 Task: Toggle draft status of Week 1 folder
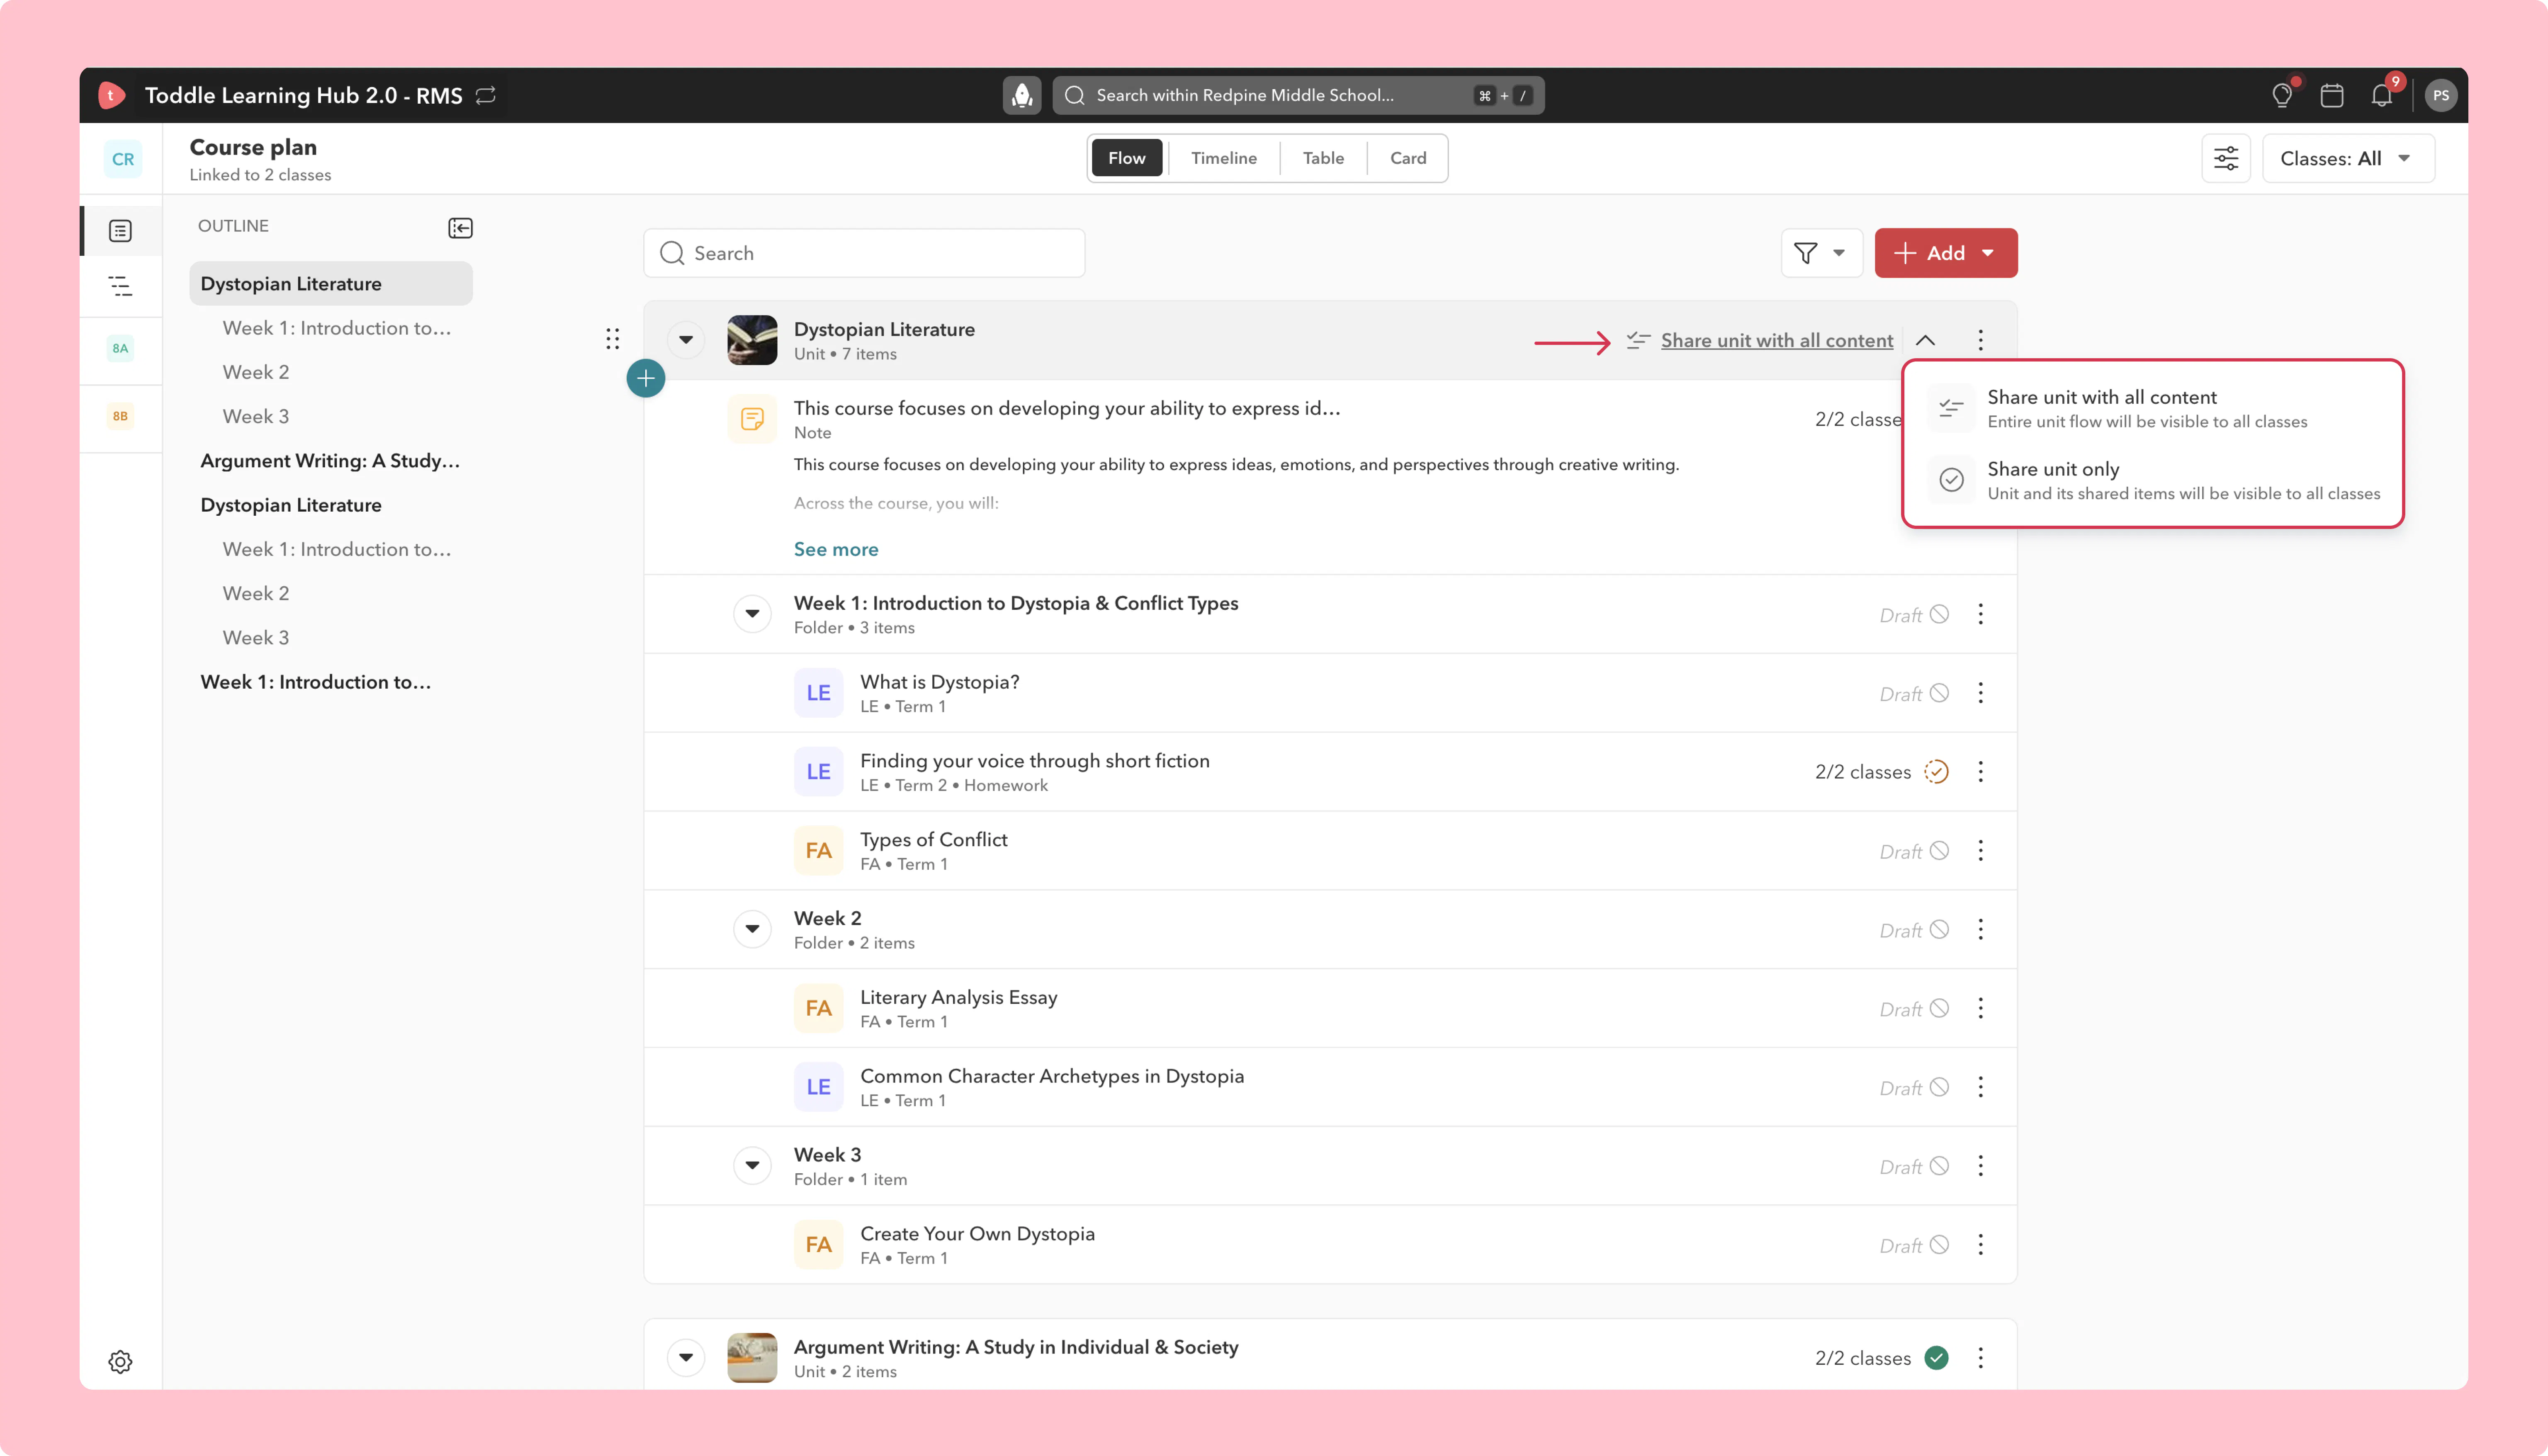1939,614
